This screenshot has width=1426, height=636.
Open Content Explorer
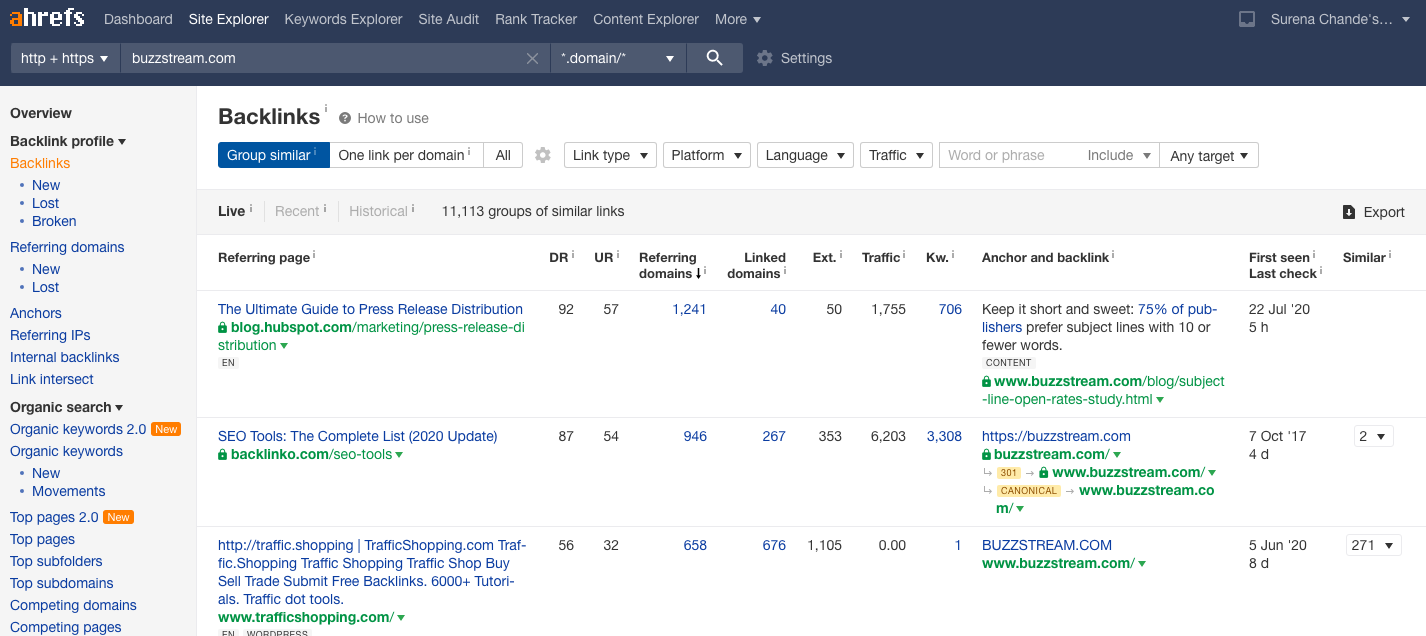[x=646, y=19]
